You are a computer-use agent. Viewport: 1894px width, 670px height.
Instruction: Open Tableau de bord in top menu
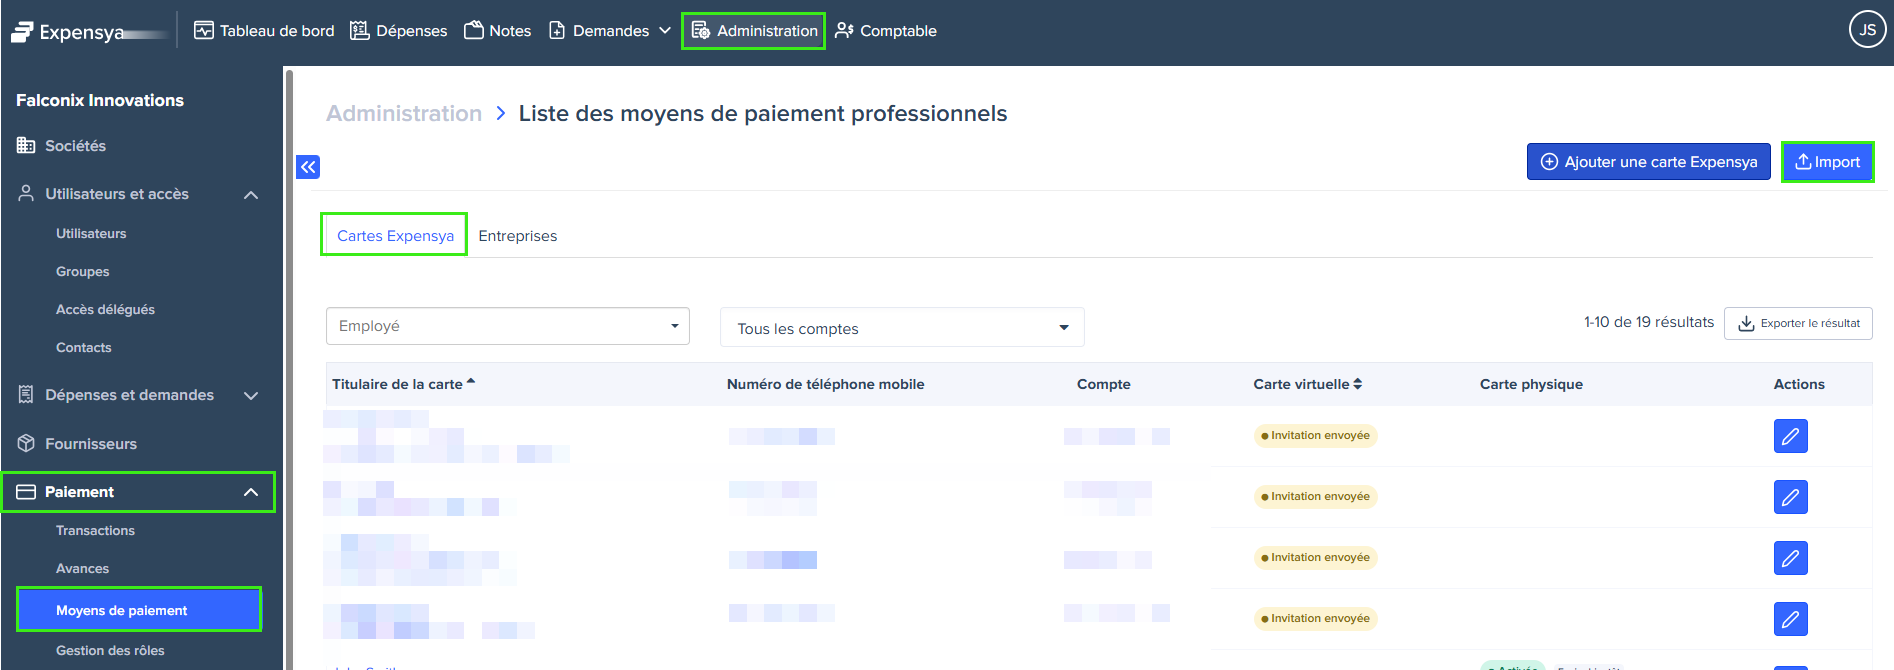pos(264,31)
